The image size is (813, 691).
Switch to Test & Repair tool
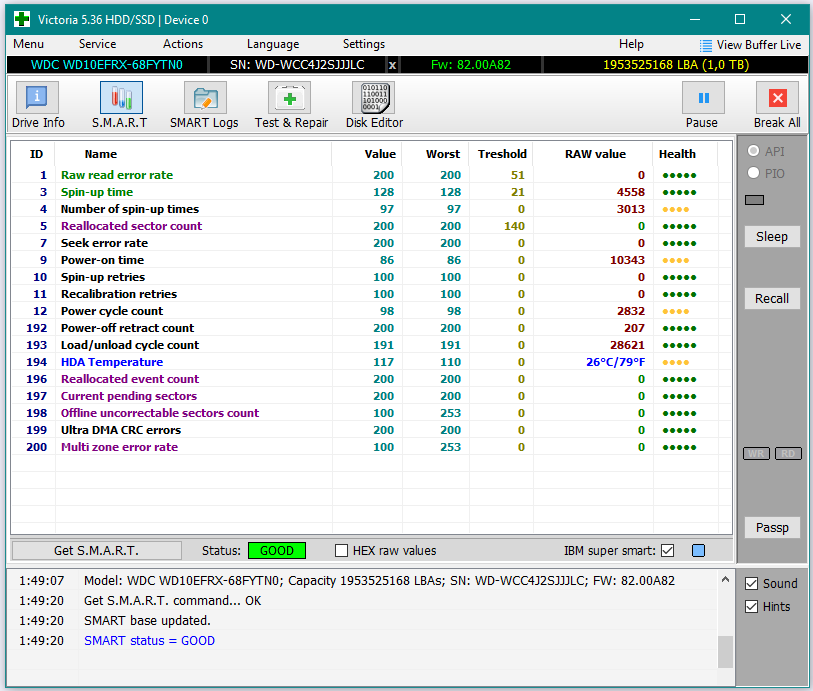coord(291,105)
